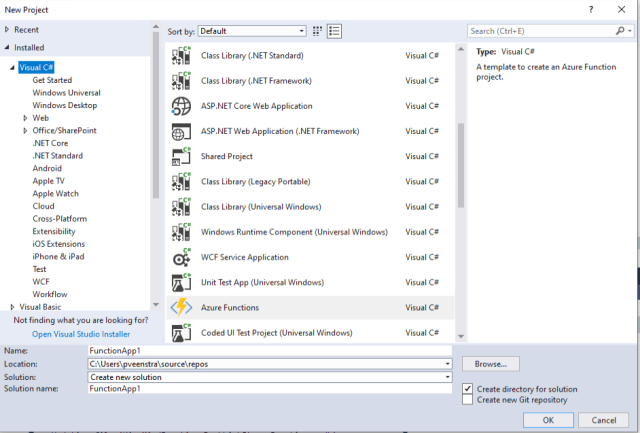This screenshot has width=640, height=433.
Task: Close the New Project dialog
Action: click(x=621, y=9)
